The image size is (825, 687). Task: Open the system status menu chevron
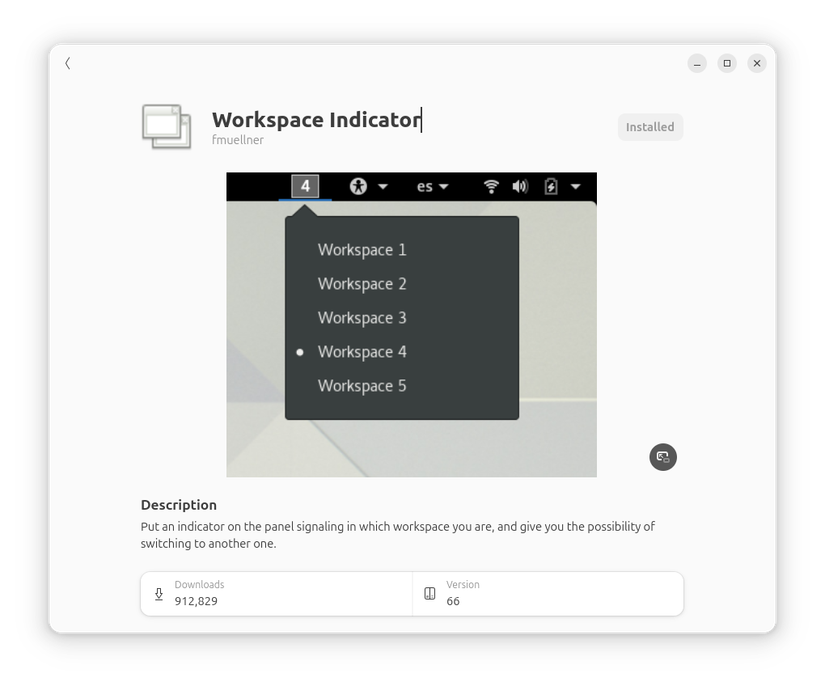coord(575,186)
